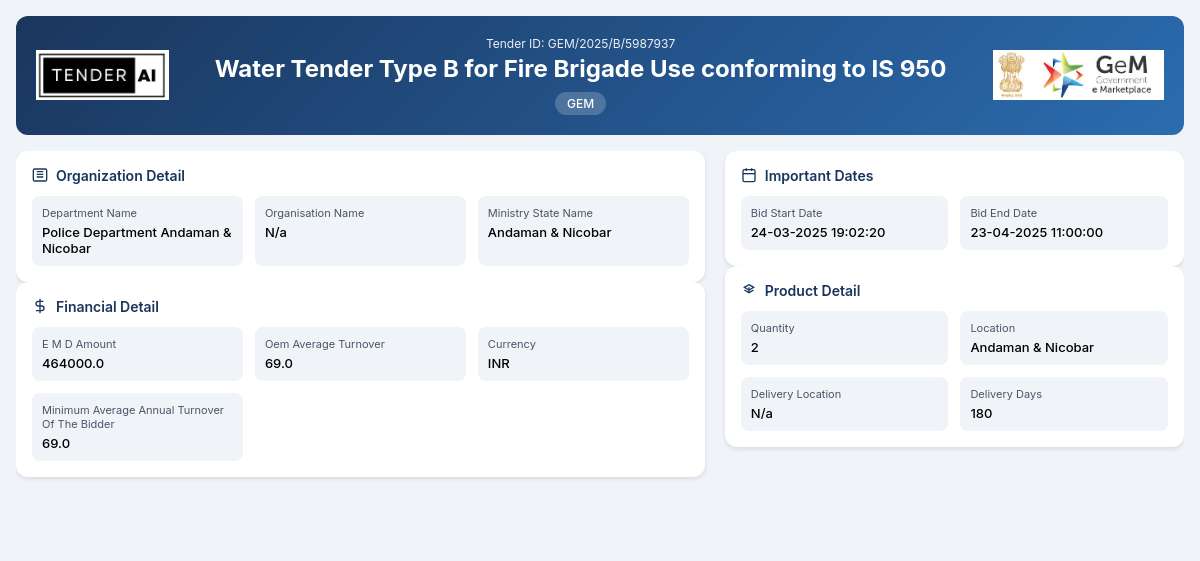The image size is (1200, 561).
Task: Click the Tender AI logo
Action: tap(102, 75)
